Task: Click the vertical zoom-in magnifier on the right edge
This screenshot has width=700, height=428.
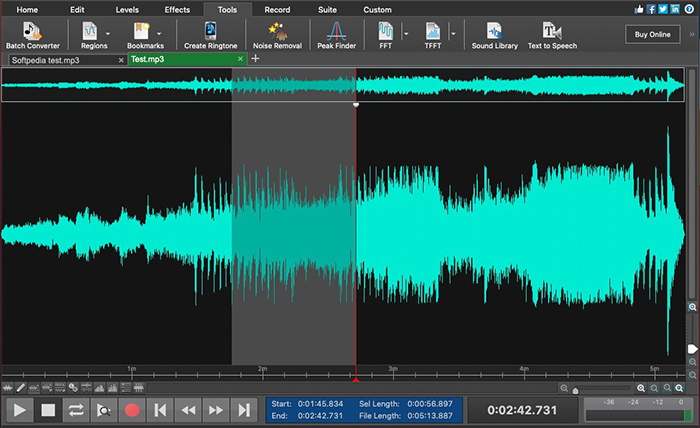Action: pyautogui.click(x=692, y=307)
